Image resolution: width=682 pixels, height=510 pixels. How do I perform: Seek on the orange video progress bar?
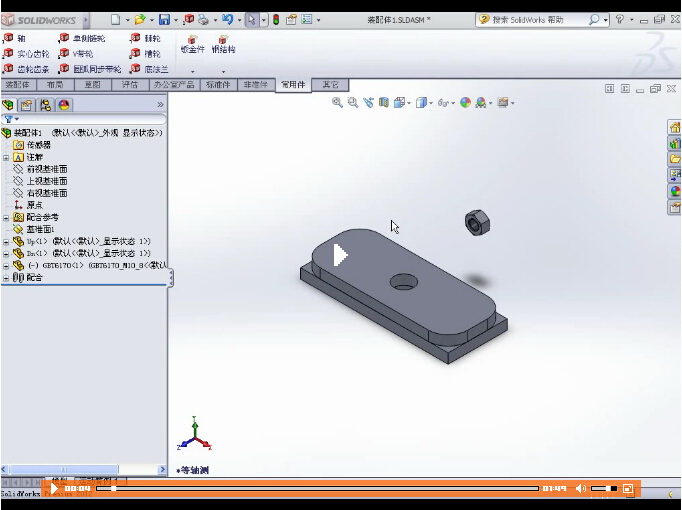click(317, 489)
